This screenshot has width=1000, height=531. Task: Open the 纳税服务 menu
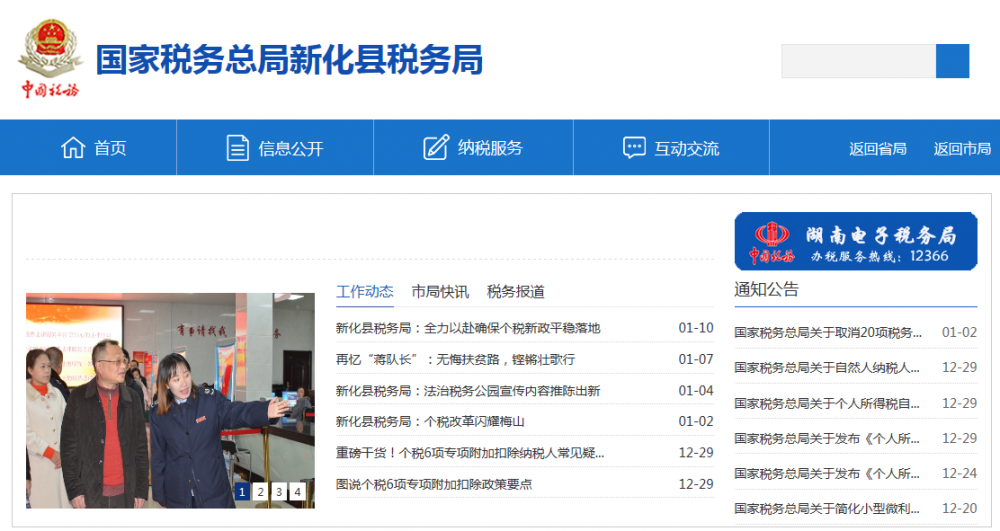tap(490, 148)
